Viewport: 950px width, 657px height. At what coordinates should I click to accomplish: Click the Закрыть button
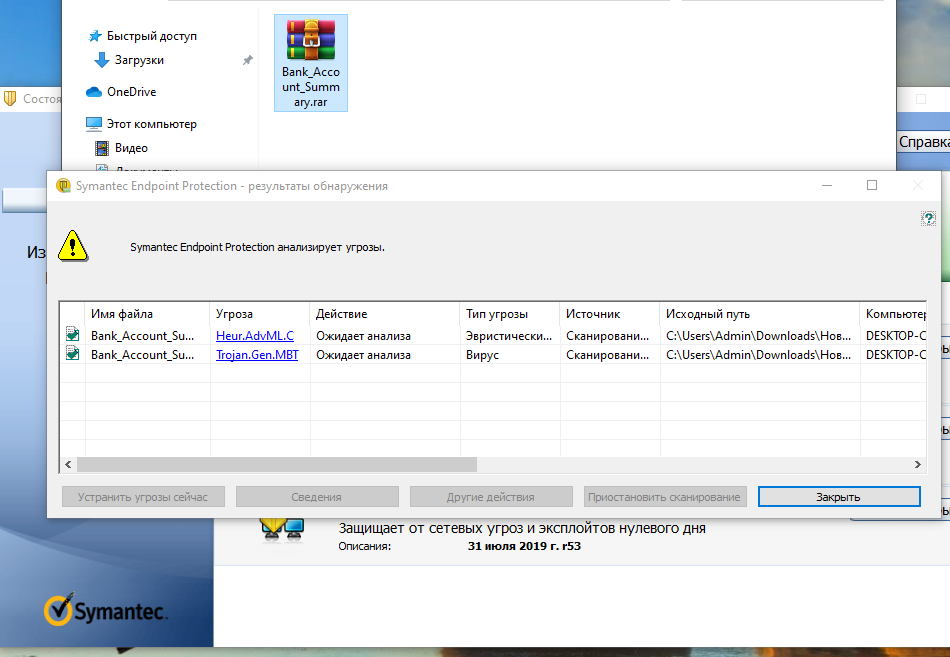(x=839, y=497)
